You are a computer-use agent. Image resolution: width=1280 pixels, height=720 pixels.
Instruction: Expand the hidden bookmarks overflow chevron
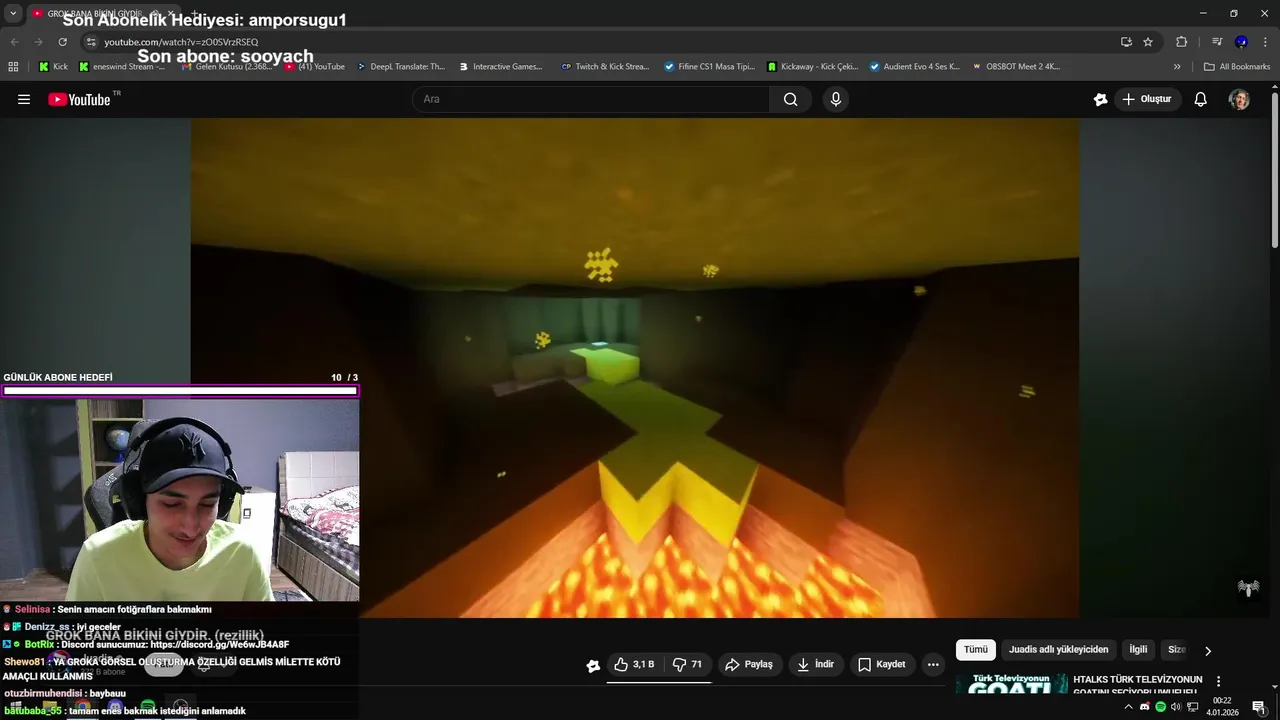point(1177,67)
